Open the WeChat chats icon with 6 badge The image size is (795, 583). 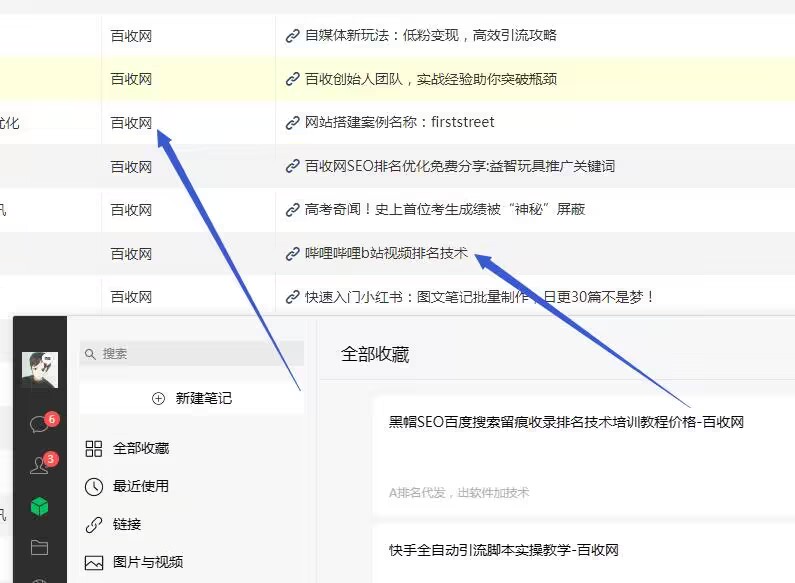point(41,423)
